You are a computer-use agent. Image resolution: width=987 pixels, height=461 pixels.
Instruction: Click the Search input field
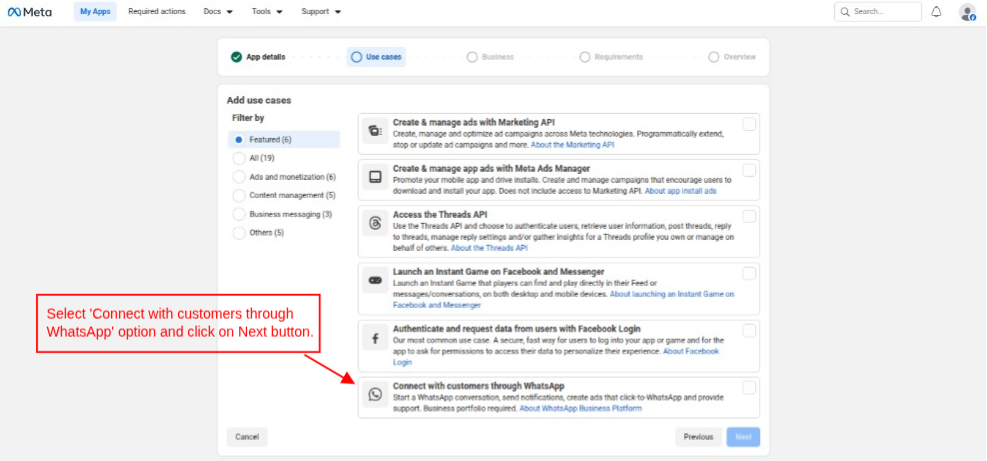[877, 11]
